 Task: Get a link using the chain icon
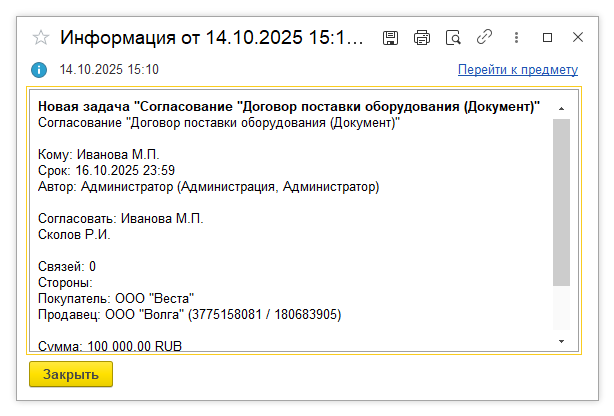click(484, 38)
